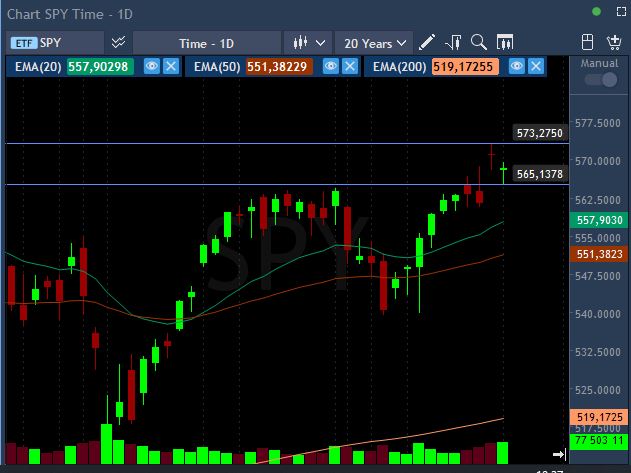Open the indicators tool icon
Viewport: 631px width, 473px height.
pyautogui.click(x=453, y=42)
